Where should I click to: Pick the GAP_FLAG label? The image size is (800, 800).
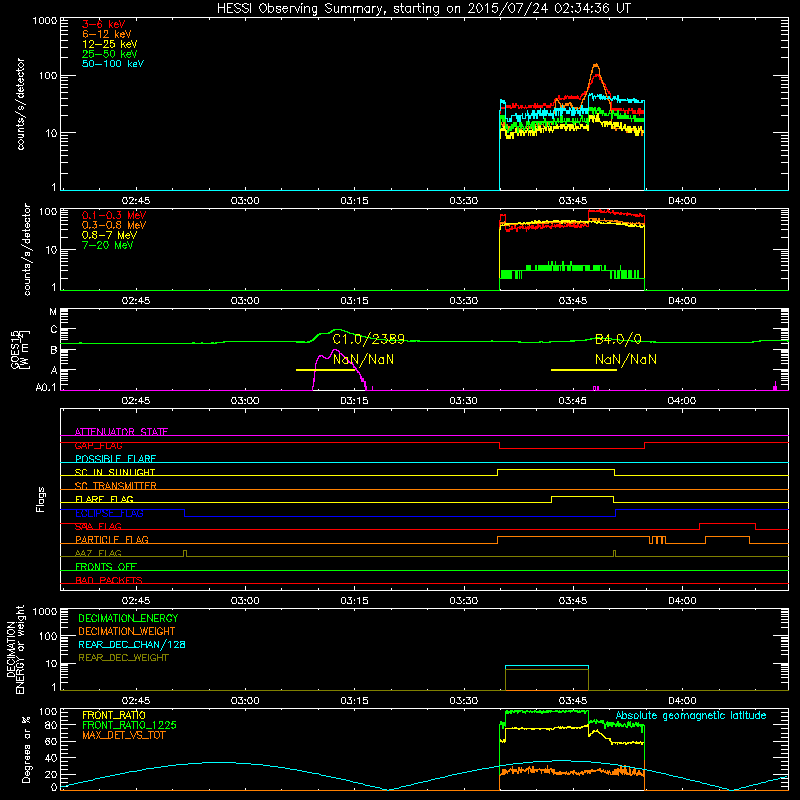(x=98, y=445)
